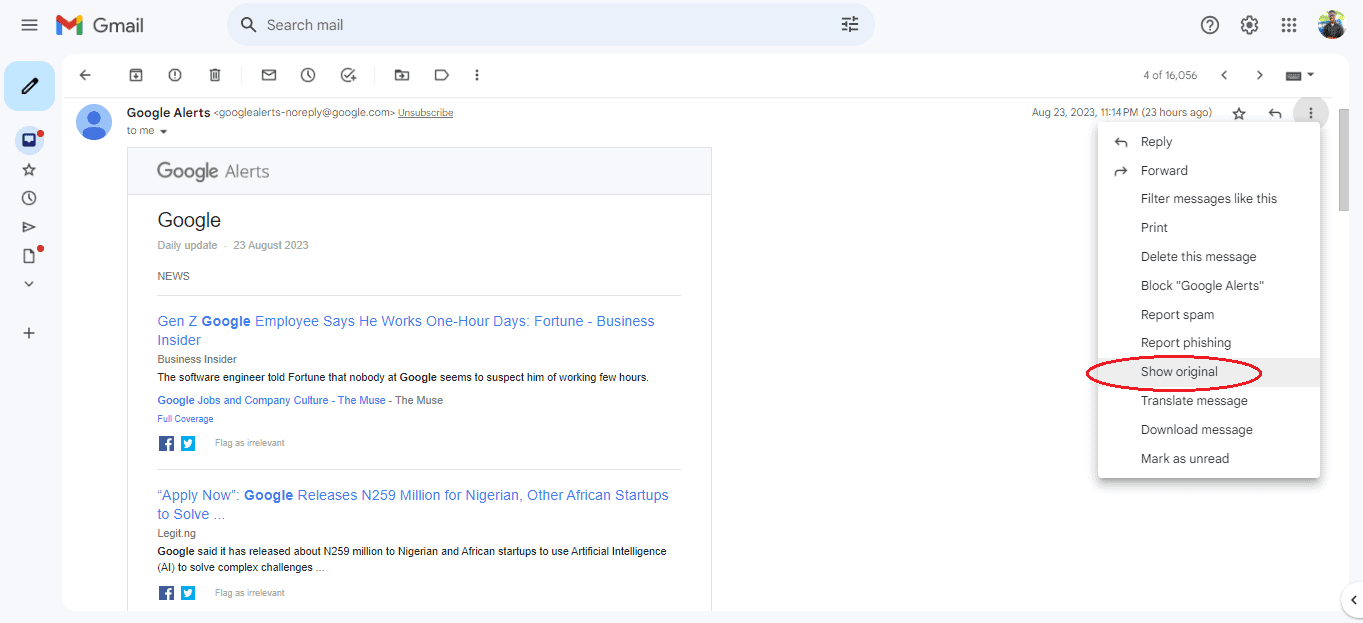Click first Full Coverage link

tap(185, 419)
